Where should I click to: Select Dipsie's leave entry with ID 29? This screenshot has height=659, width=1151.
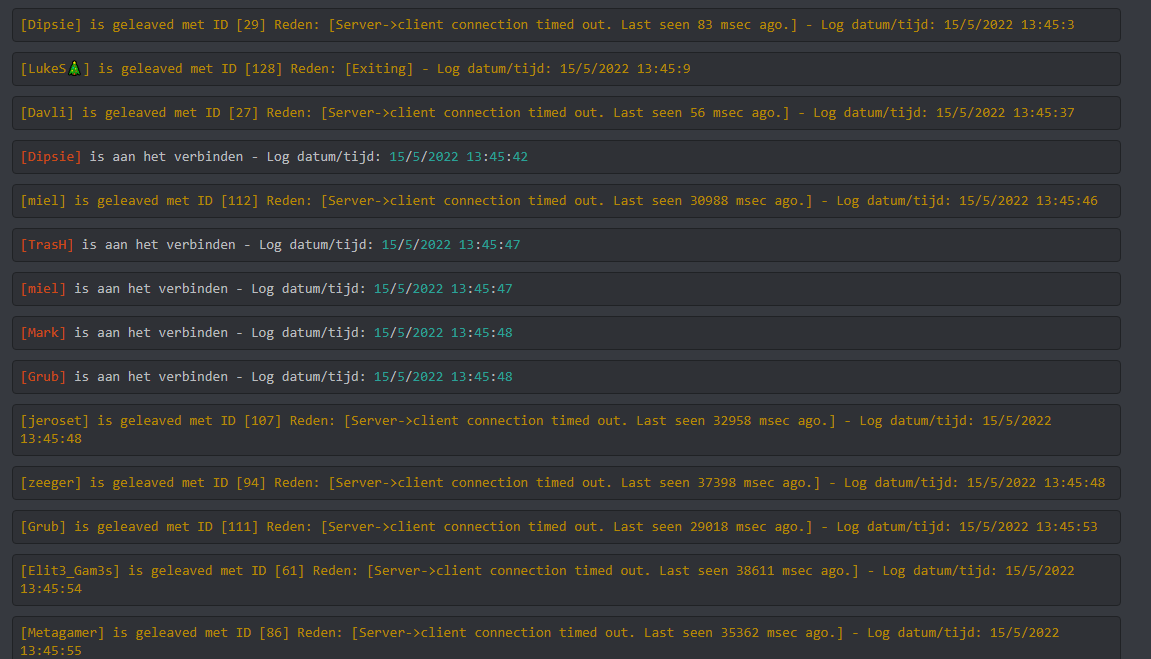565,25
